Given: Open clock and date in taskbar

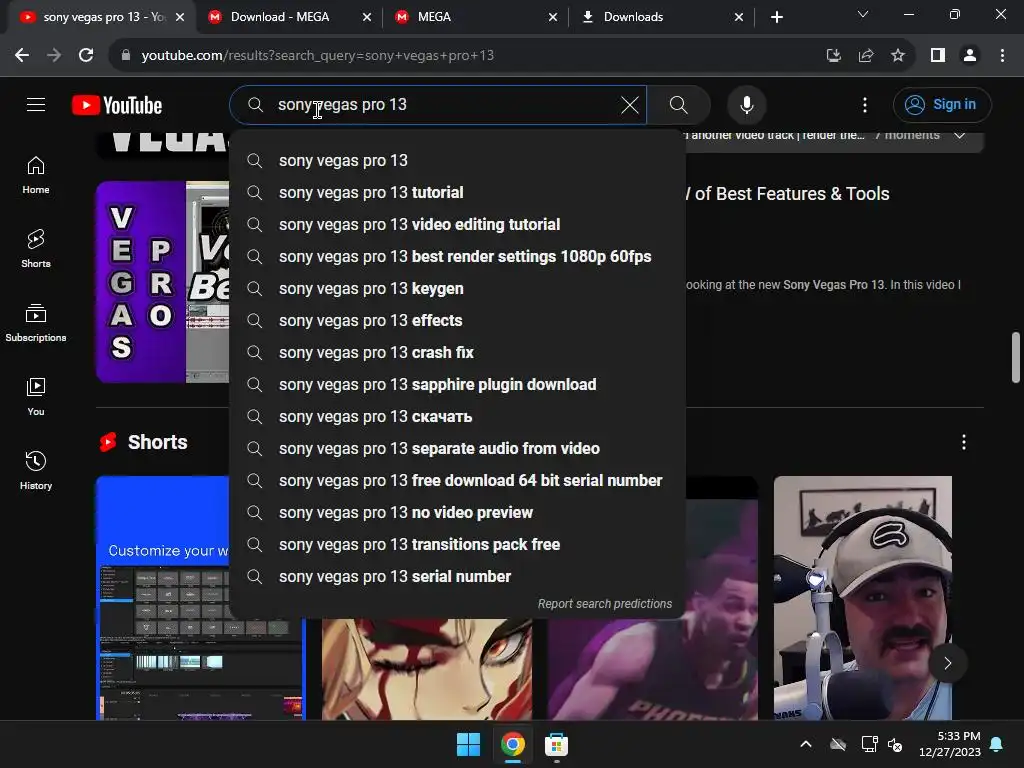Looking at the screenshot, I should 950,744.
